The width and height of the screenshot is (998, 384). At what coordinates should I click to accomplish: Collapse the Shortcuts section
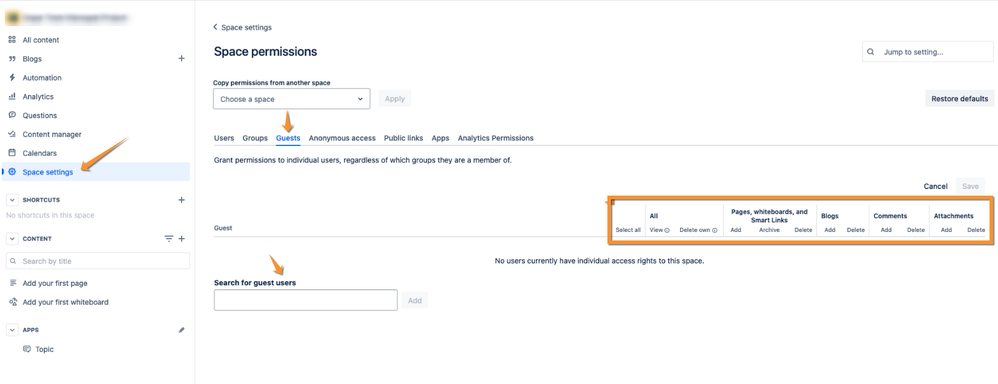click(11, 200)
